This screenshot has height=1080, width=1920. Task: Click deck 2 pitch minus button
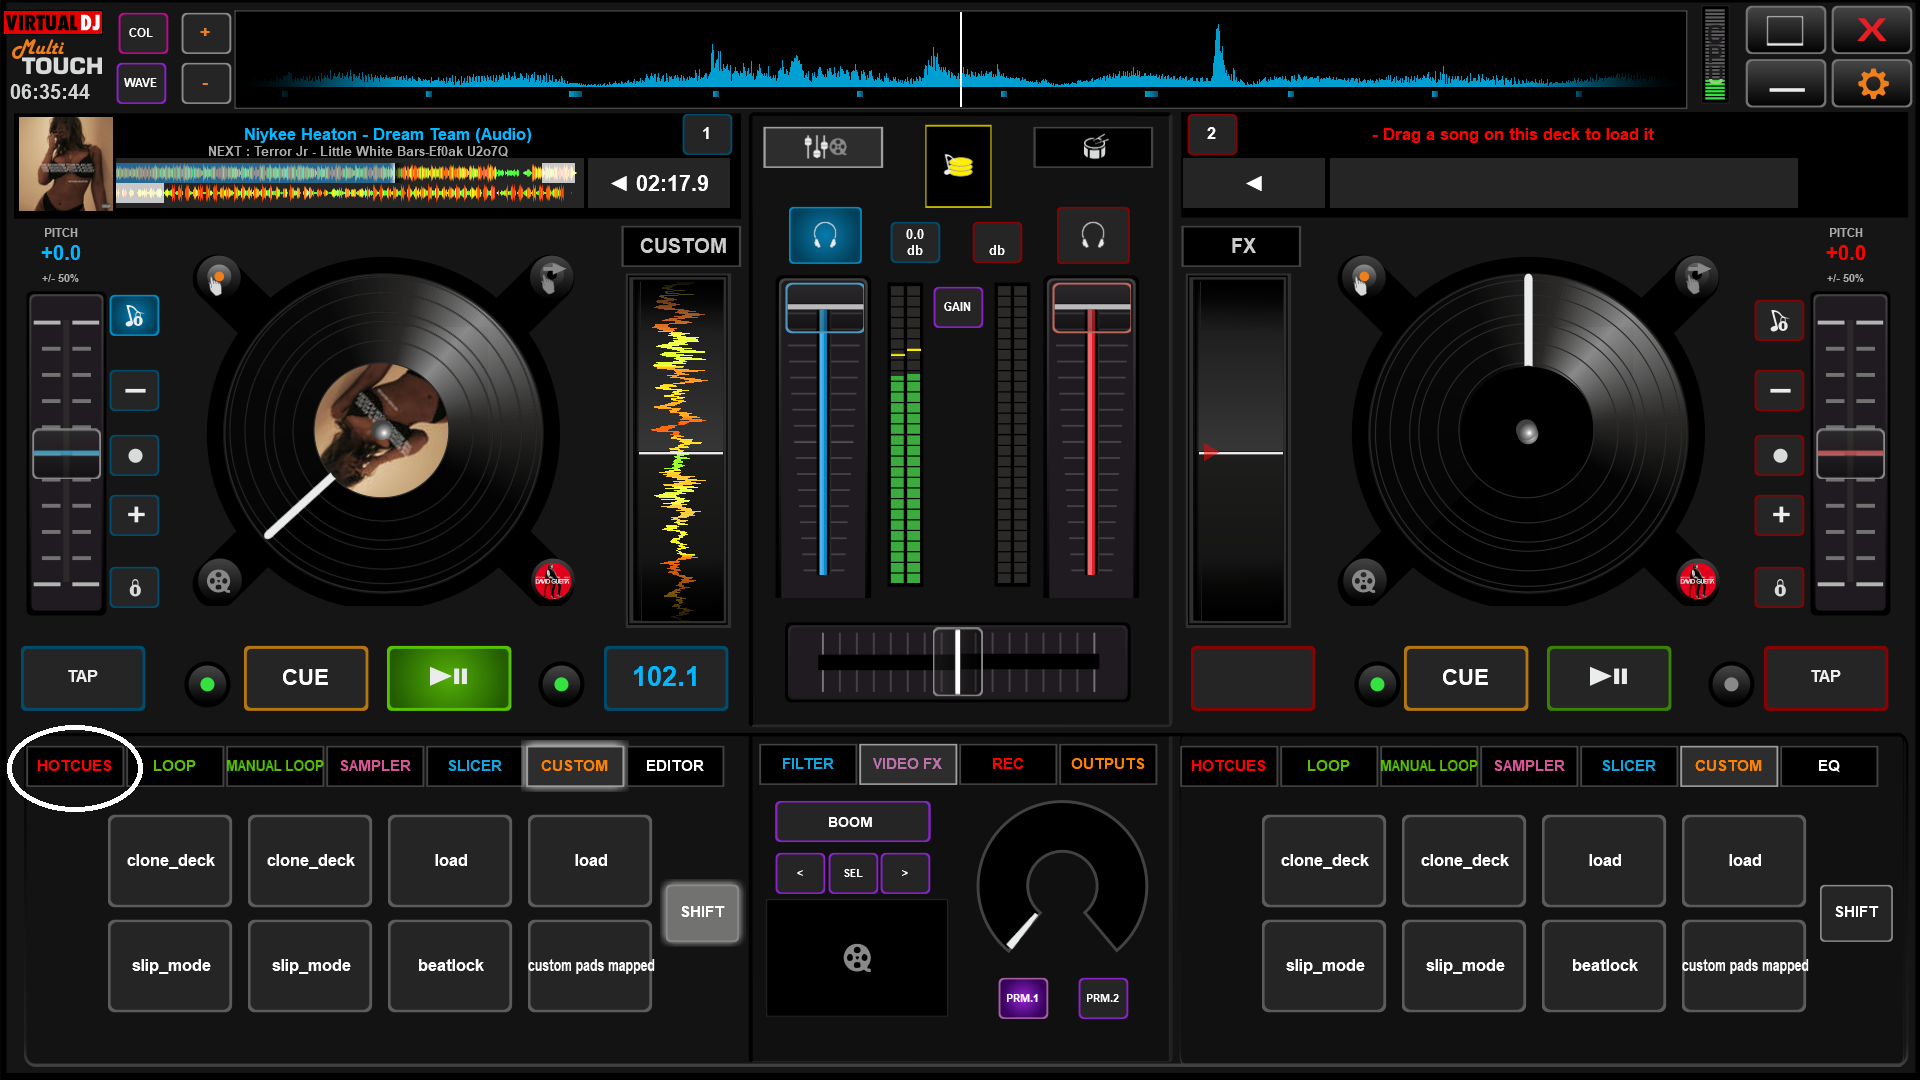pos(1780,390)
